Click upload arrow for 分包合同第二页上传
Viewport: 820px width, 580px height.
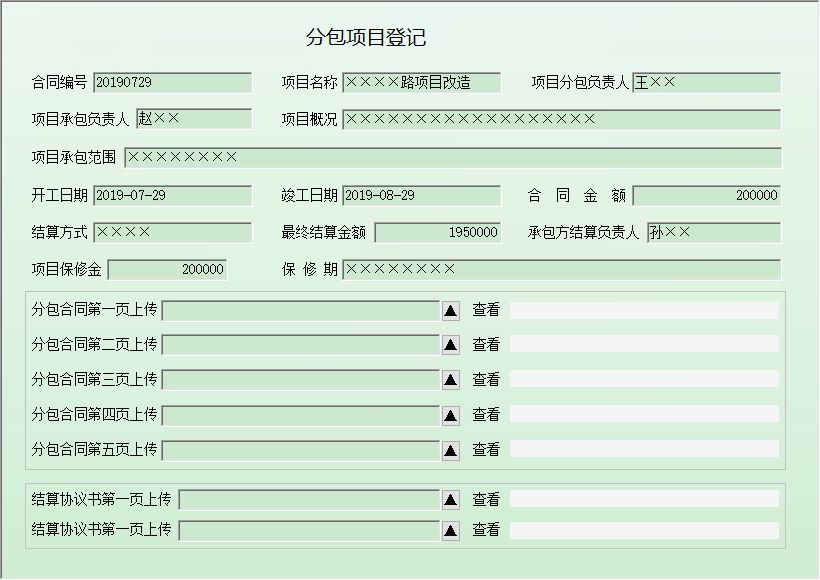coord(450,345)
